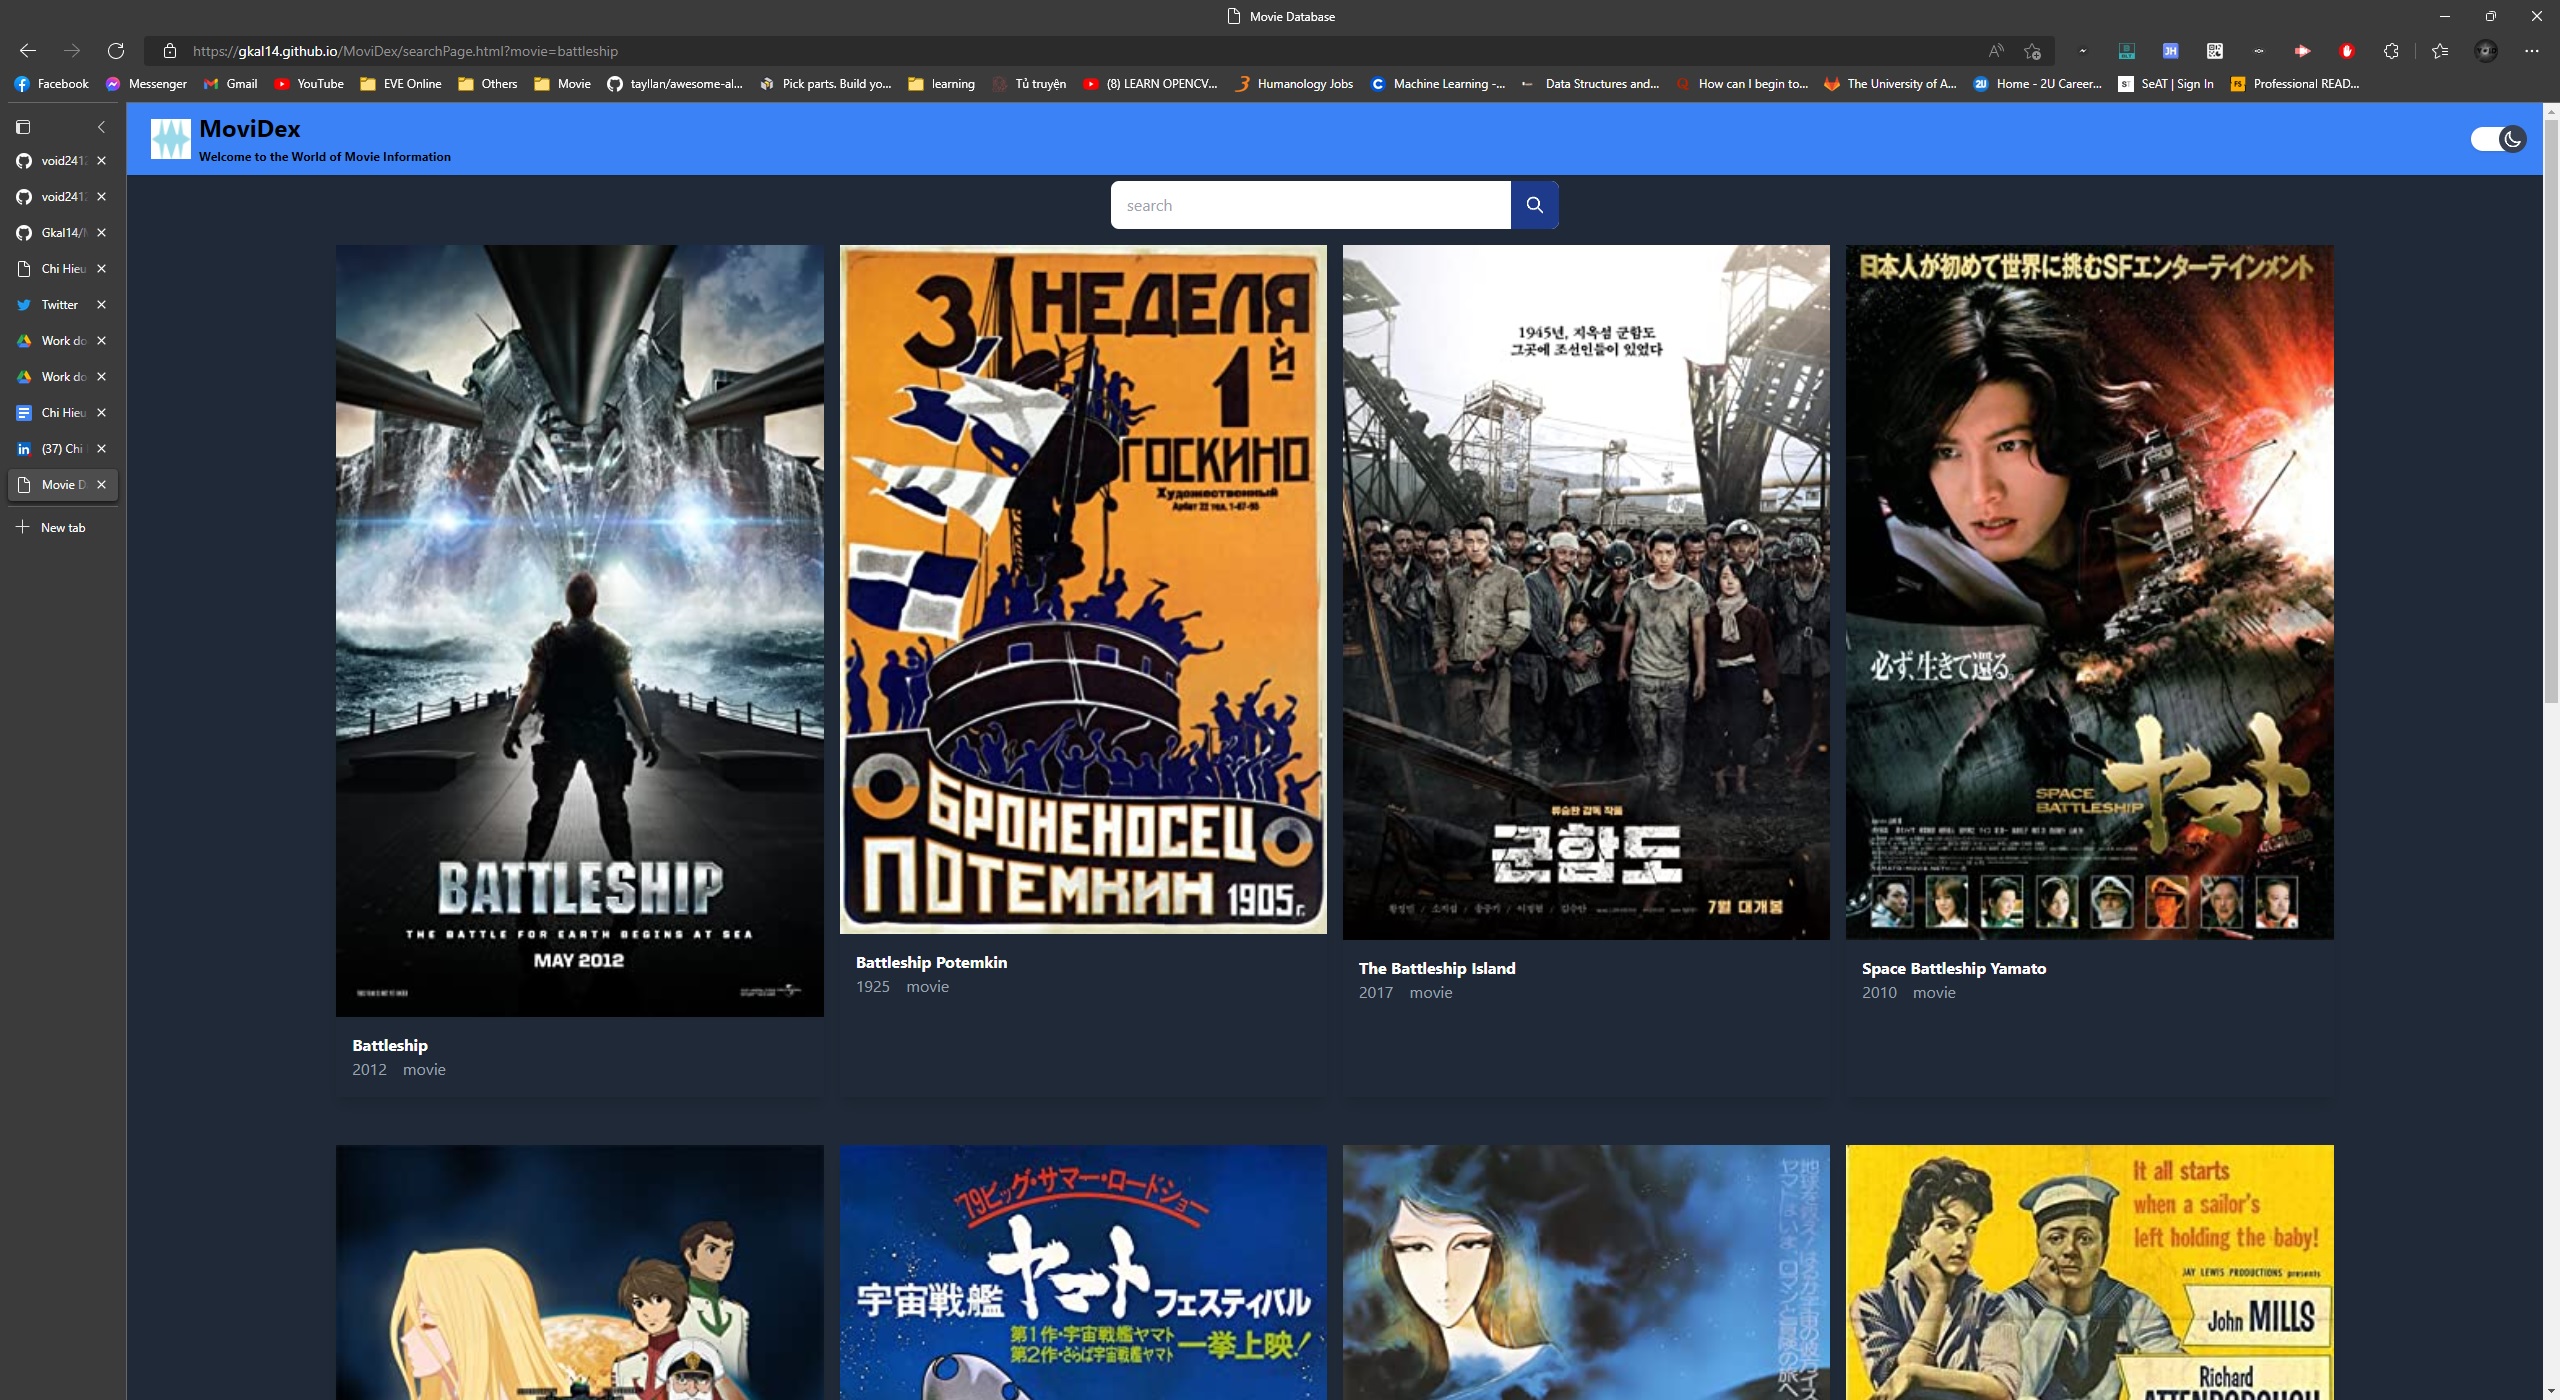
Task: Focus the movie search input field
Action: (x=1310, y=205)
